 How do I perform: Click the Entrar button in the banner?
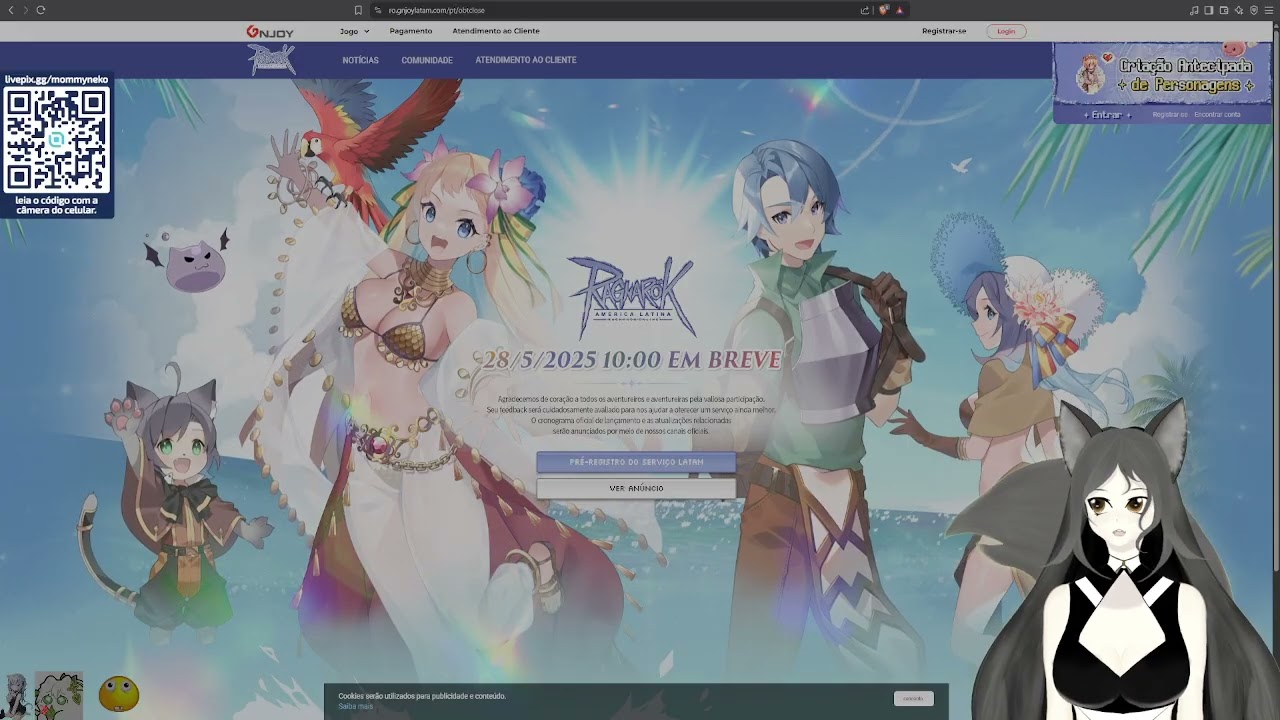pos(1107,115)
